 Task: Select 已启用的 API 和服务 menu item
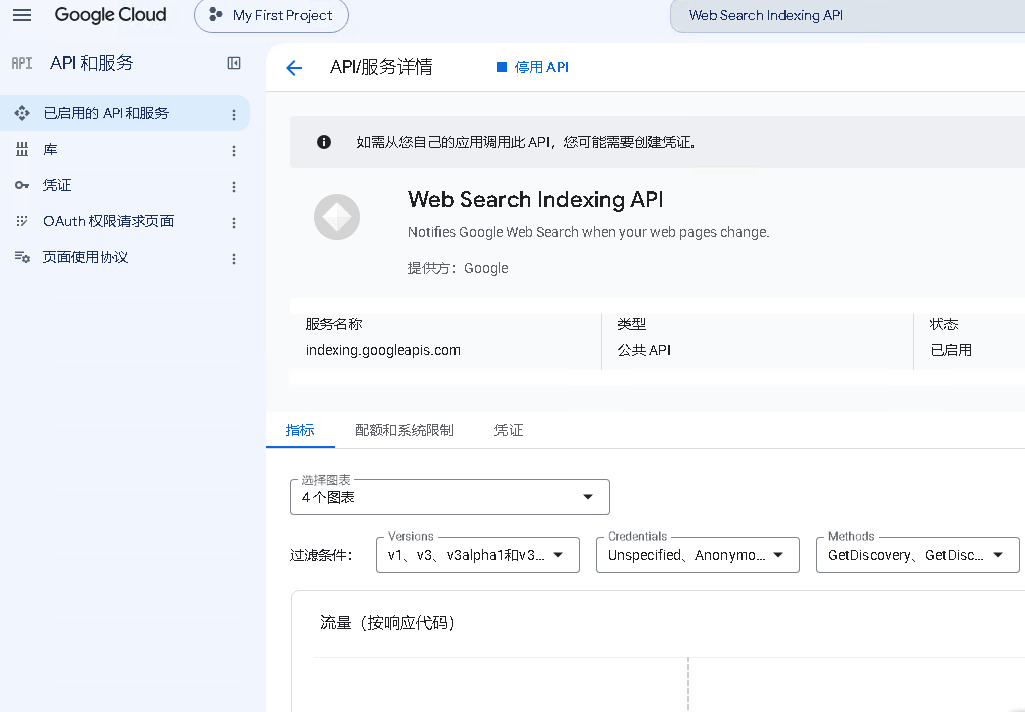point(125,113)
